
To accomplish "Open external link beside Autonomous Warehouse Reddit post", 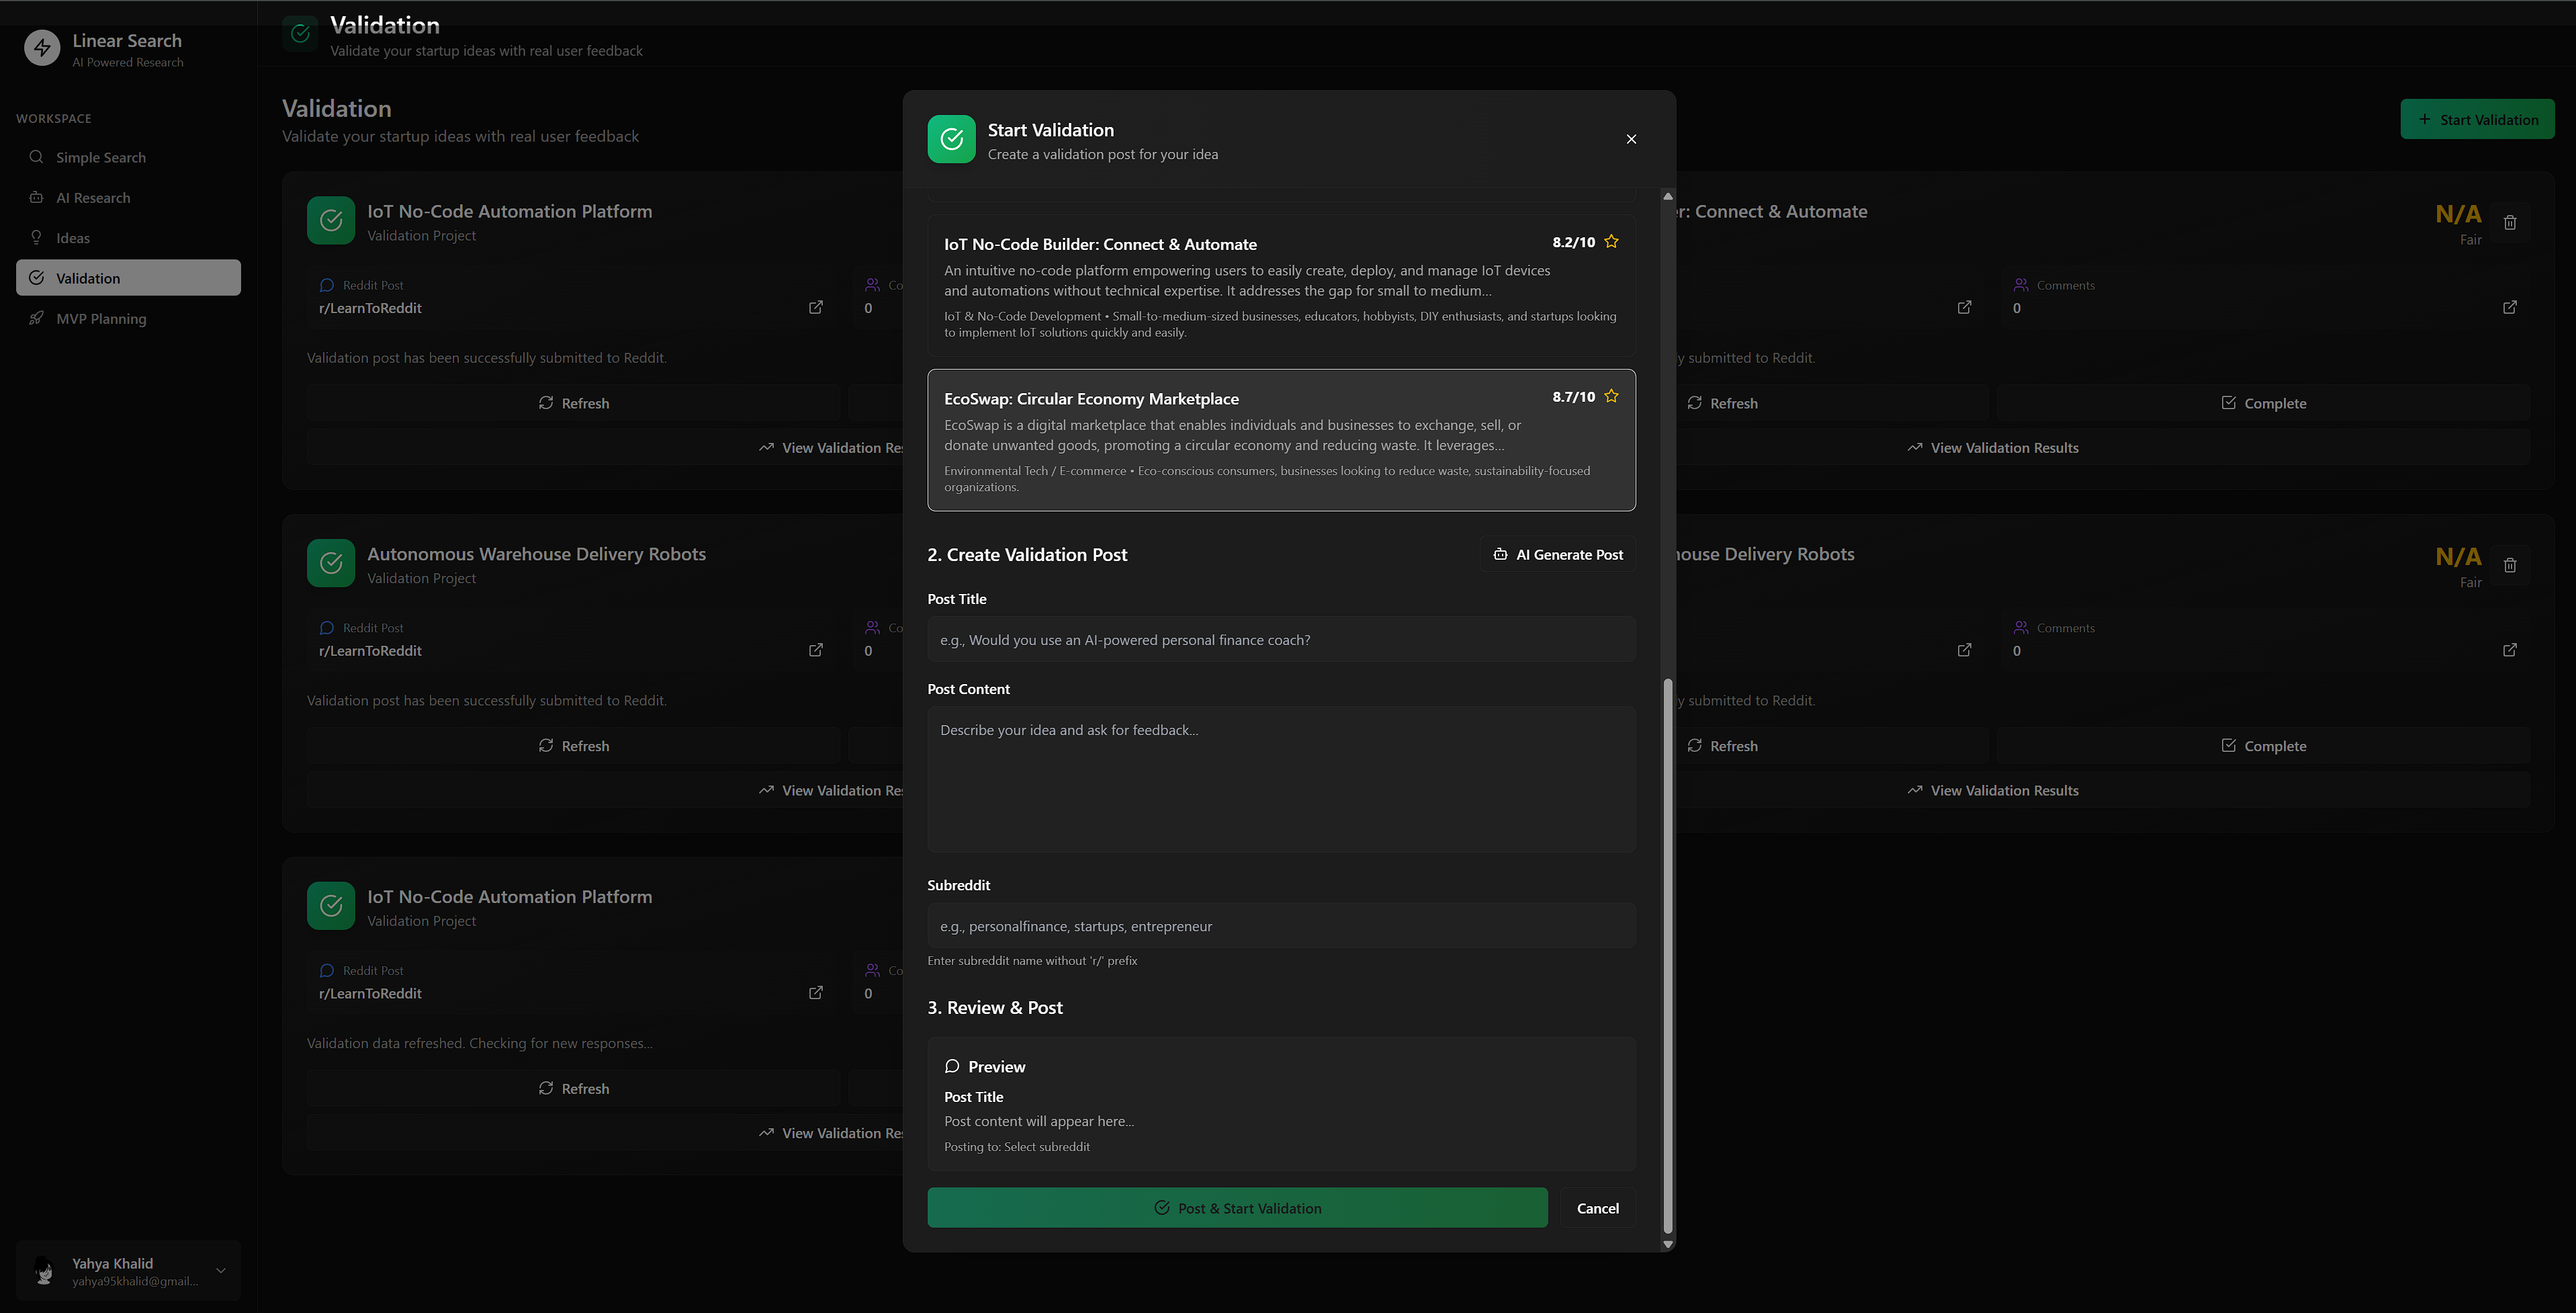I will click(x=816, y=650).
